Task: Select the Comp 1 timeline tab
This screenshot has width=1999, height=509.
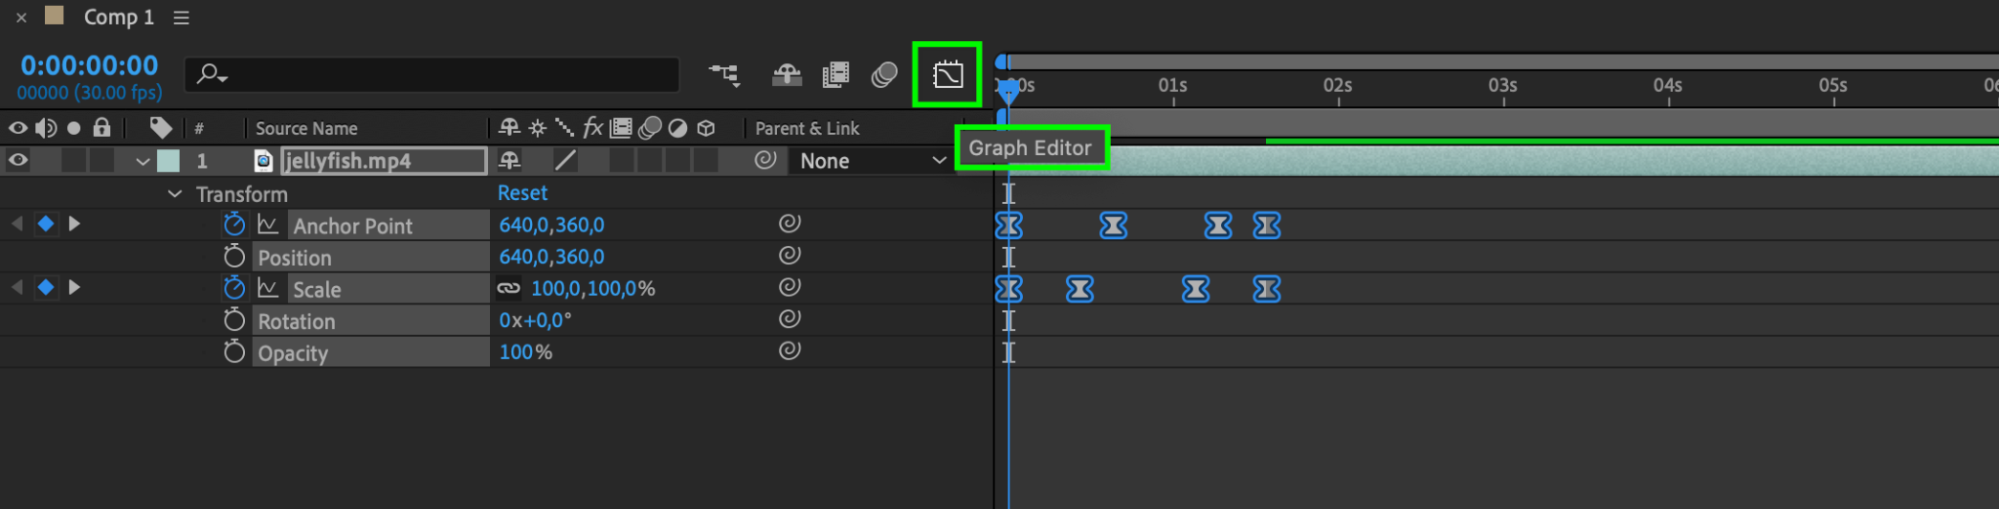Action: (x=118, y=18)
